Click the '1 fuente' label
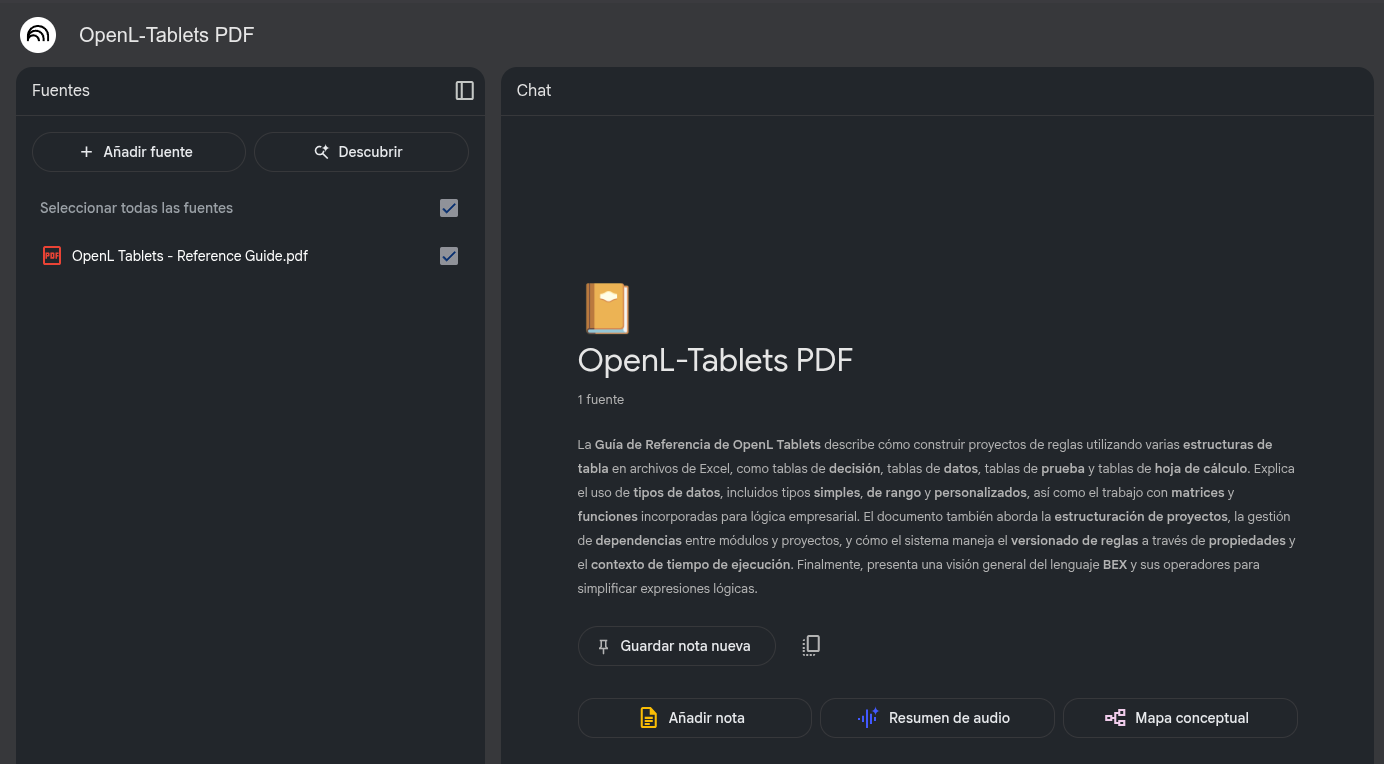The height and width of the screenshot is (764, 1384). [601, 400]
